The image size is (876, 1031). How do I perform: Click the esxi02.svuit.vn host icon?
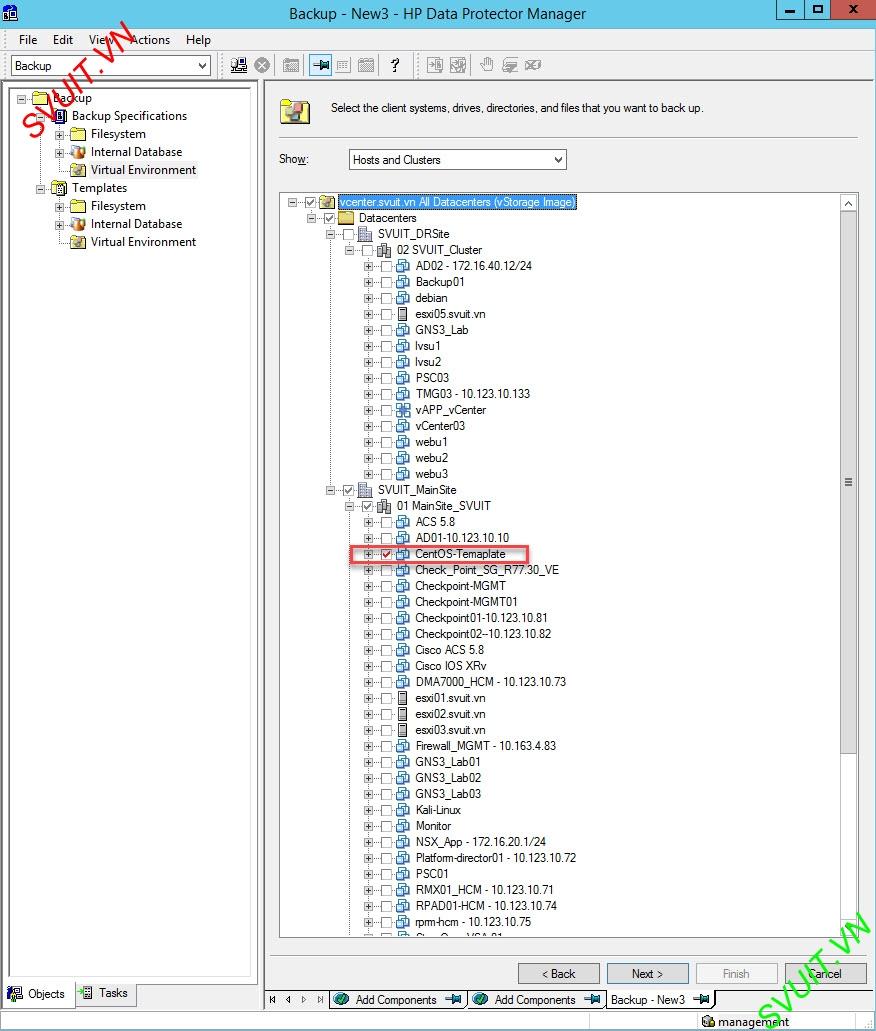402,714
